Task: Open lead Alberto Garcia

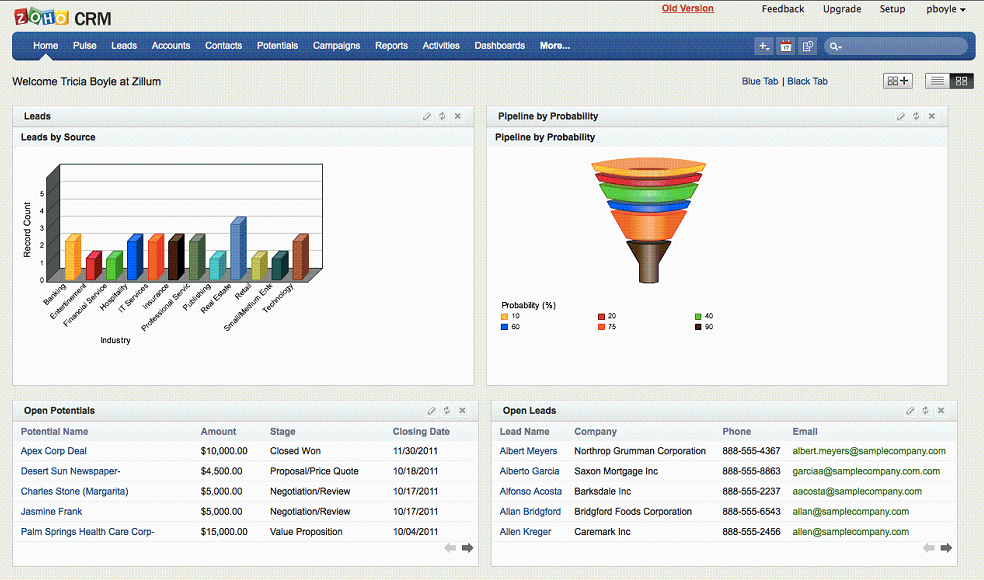Action: (529, 471)
